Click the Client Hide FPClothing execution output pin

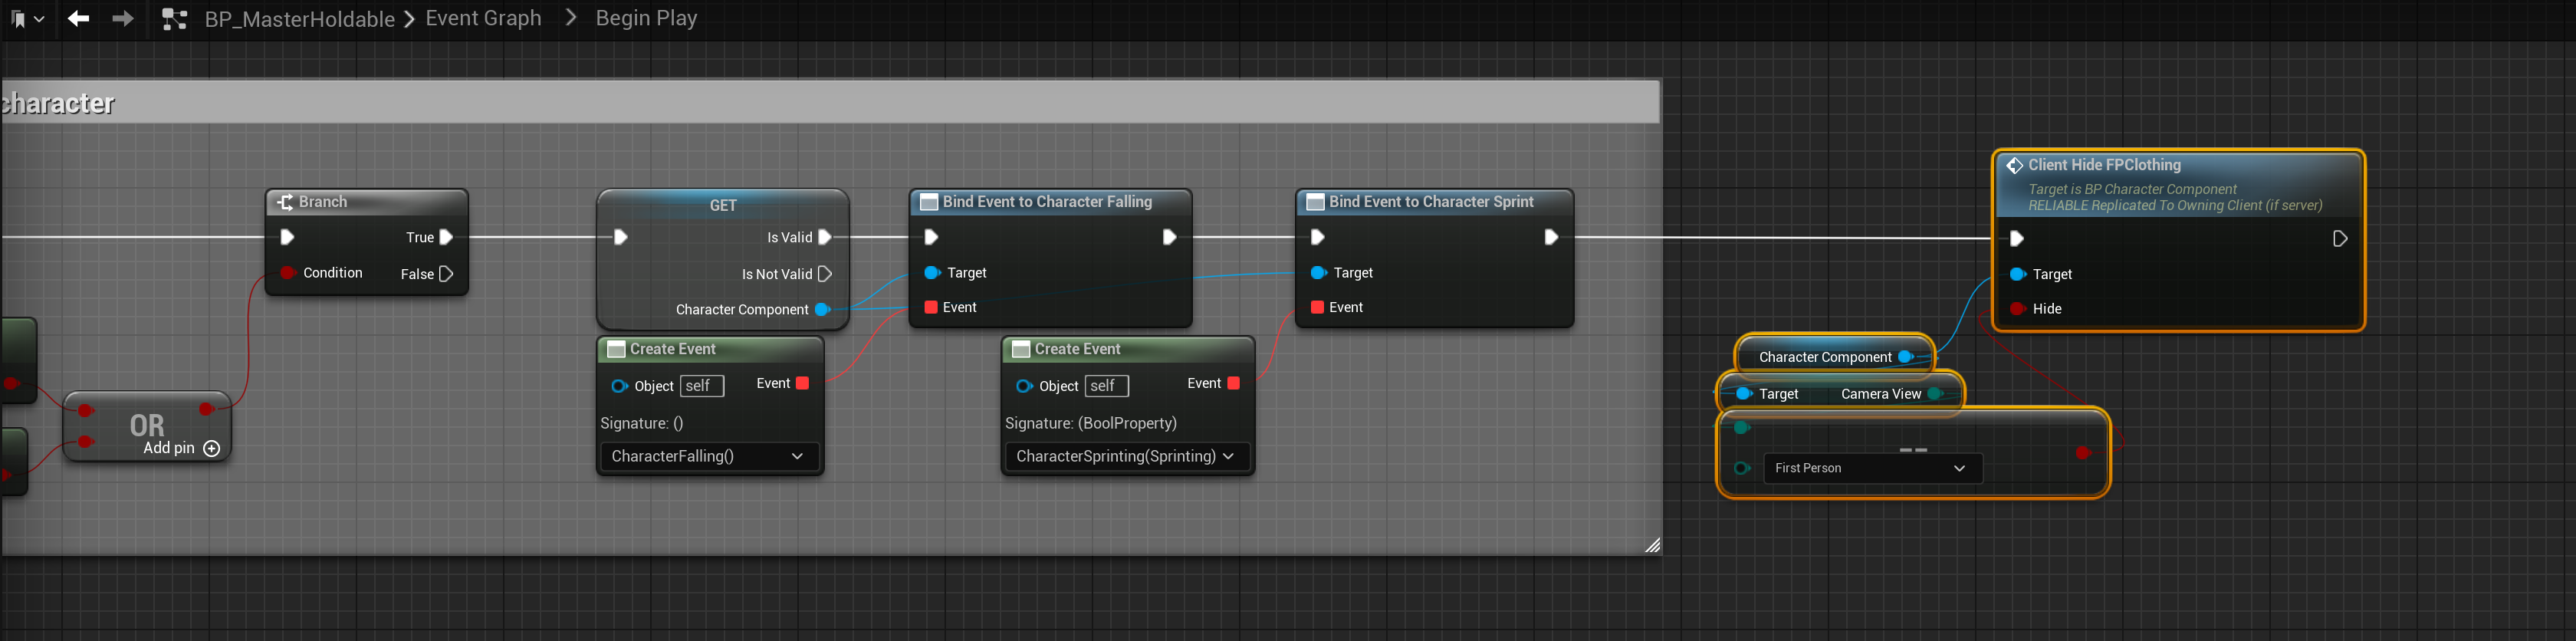(x=2339, y=239)
